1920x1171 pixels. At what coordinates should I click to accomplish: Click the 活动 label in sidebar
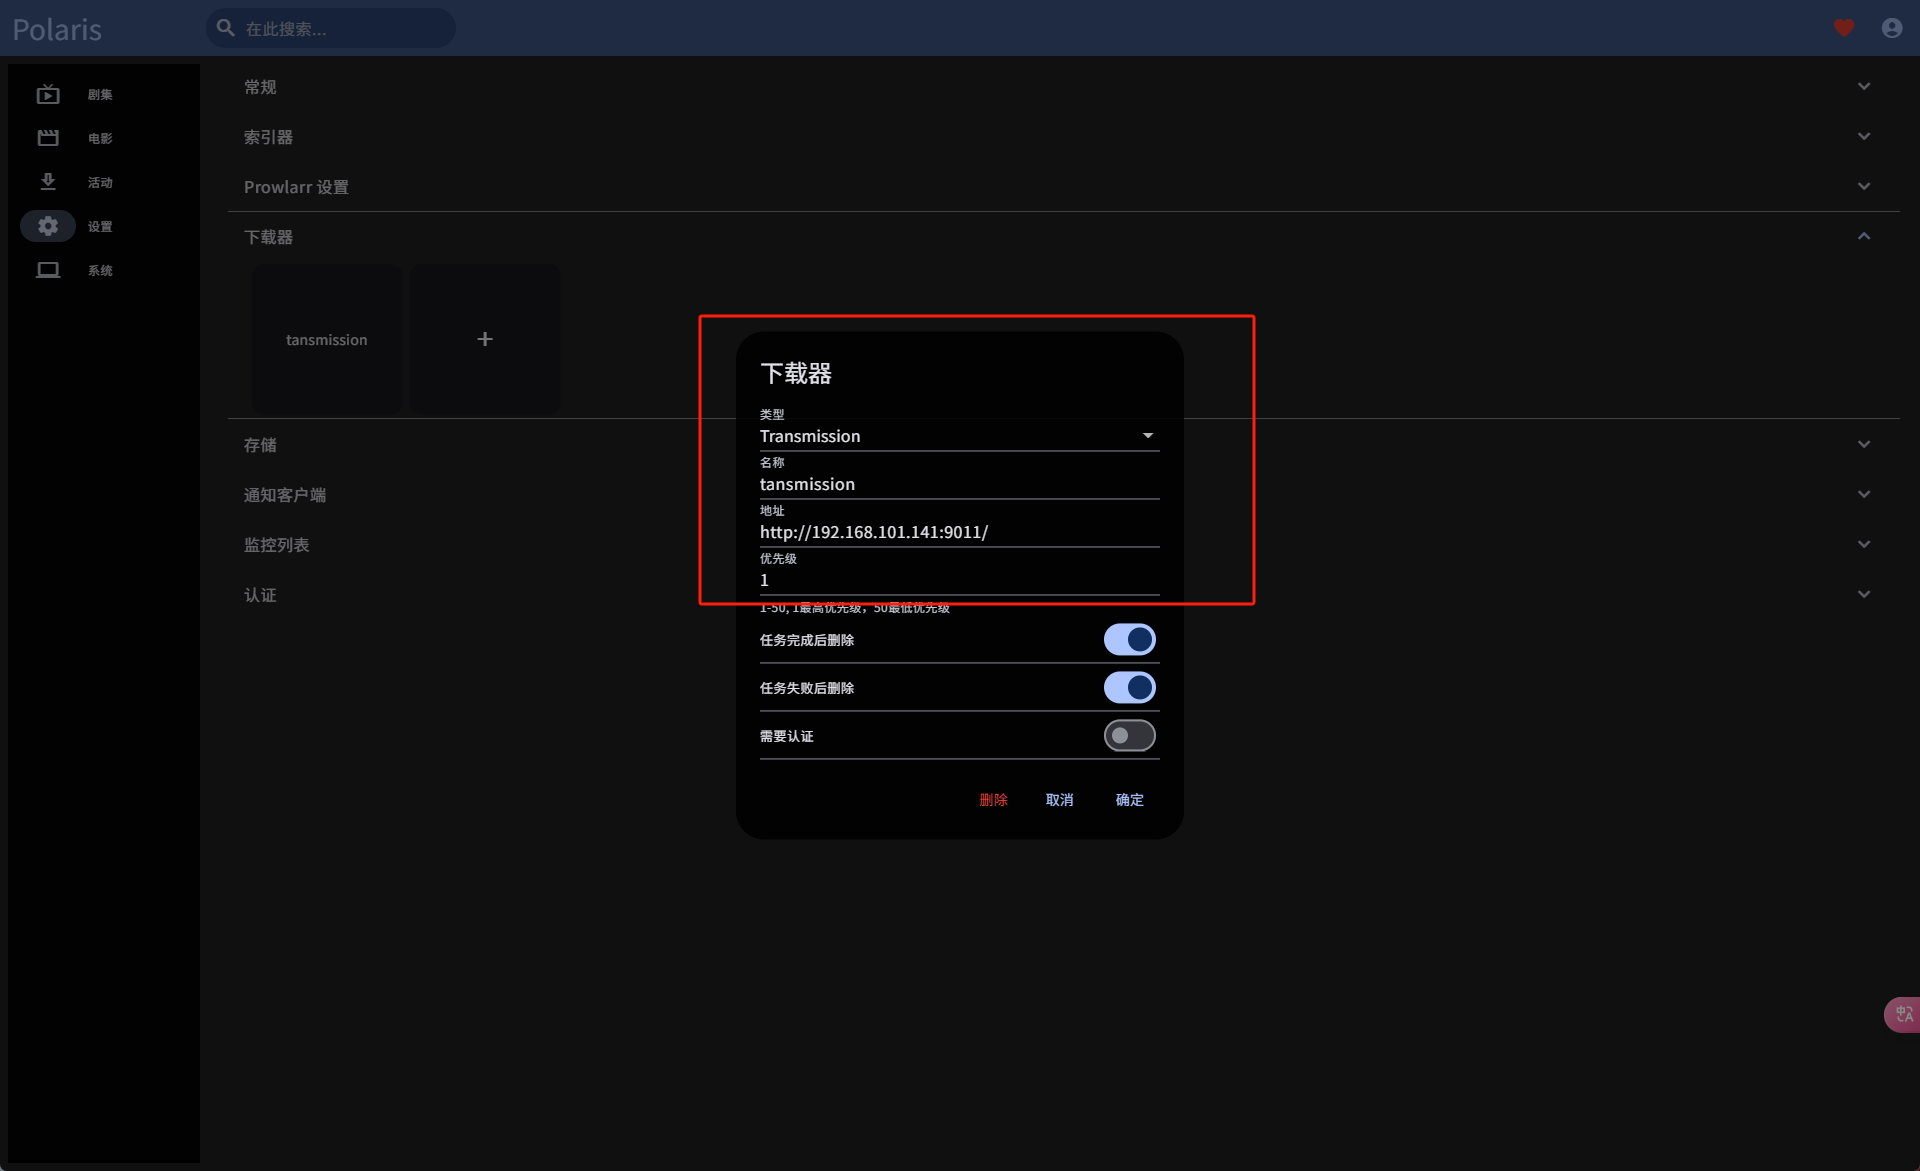point(100,182)
